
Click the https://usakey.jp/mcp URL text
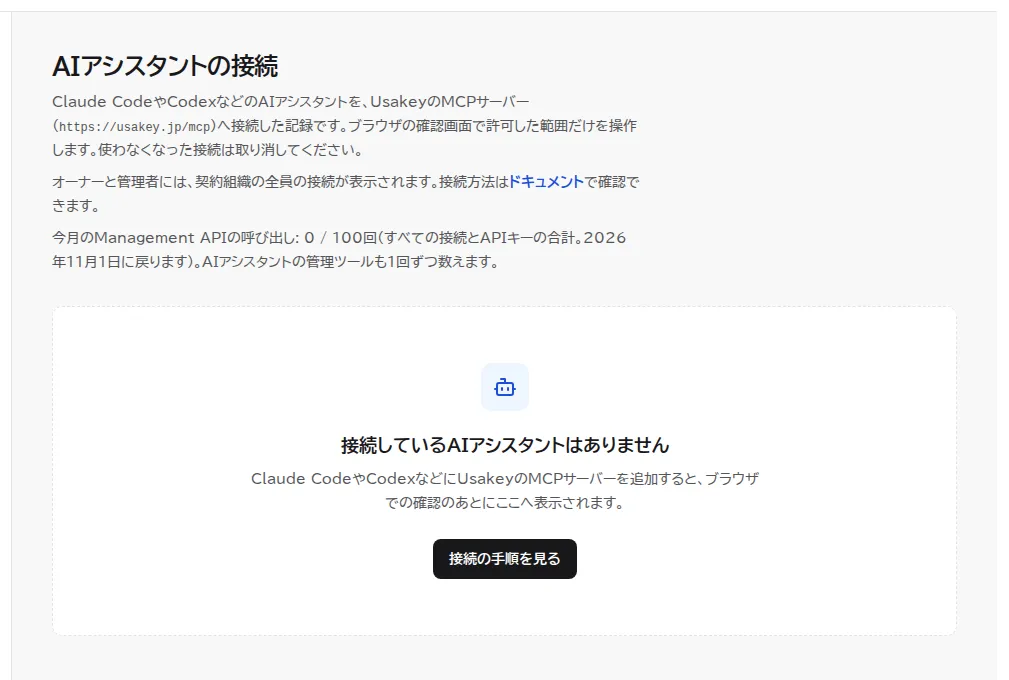click(134, 126)
